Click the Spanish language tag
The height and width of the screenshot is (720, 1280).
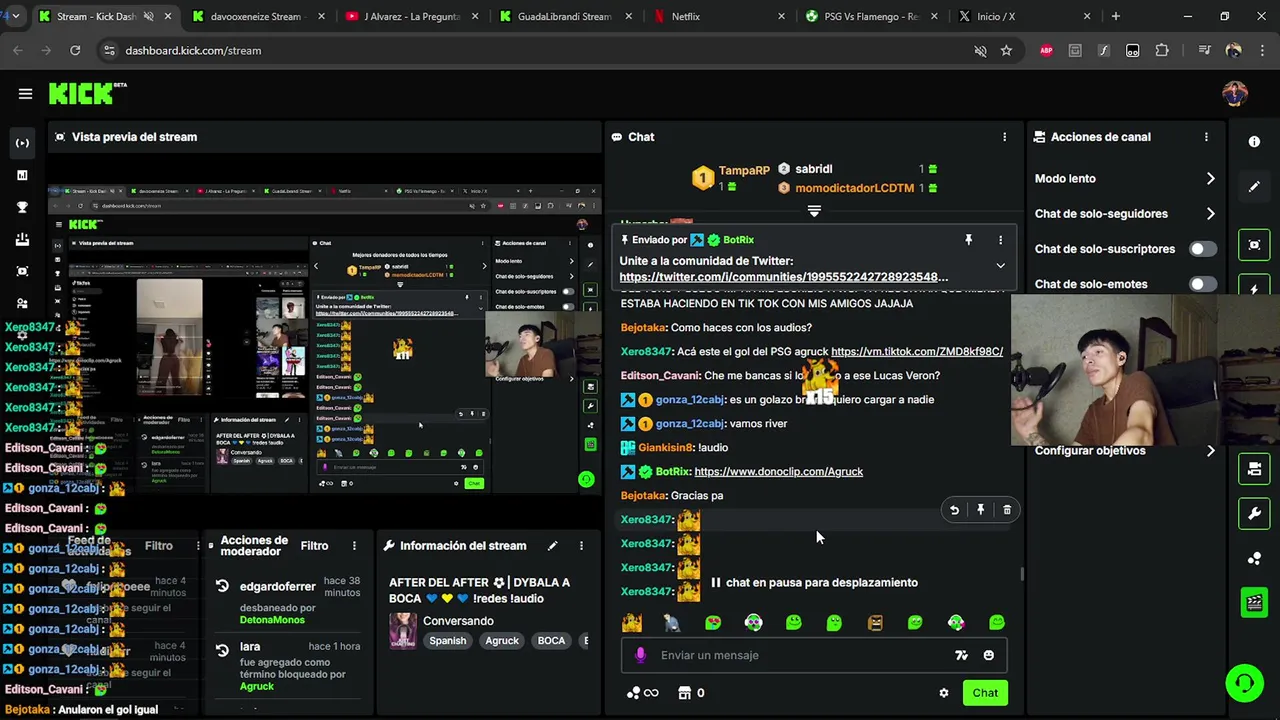click(448, 641)
